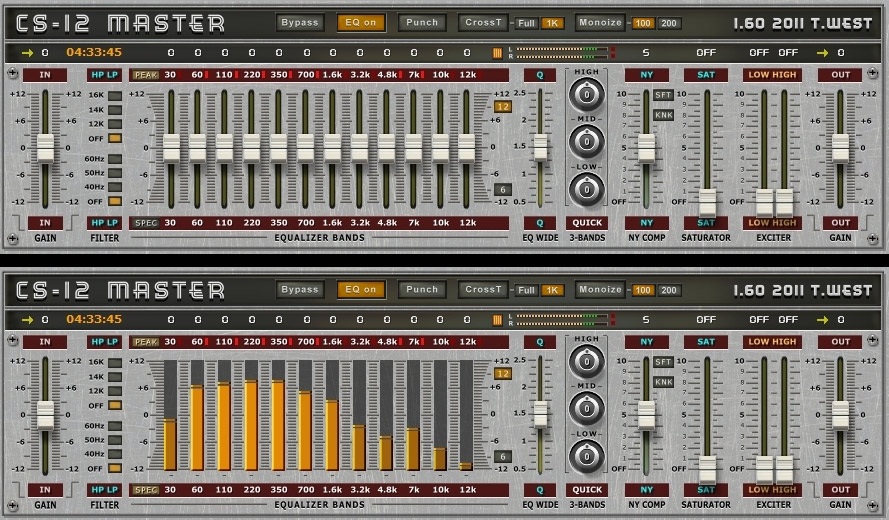Click the Saturator fader in upper plugin
Image resolution: width=889 pixels, height=520 pixels.
click(x=707, y=203)
